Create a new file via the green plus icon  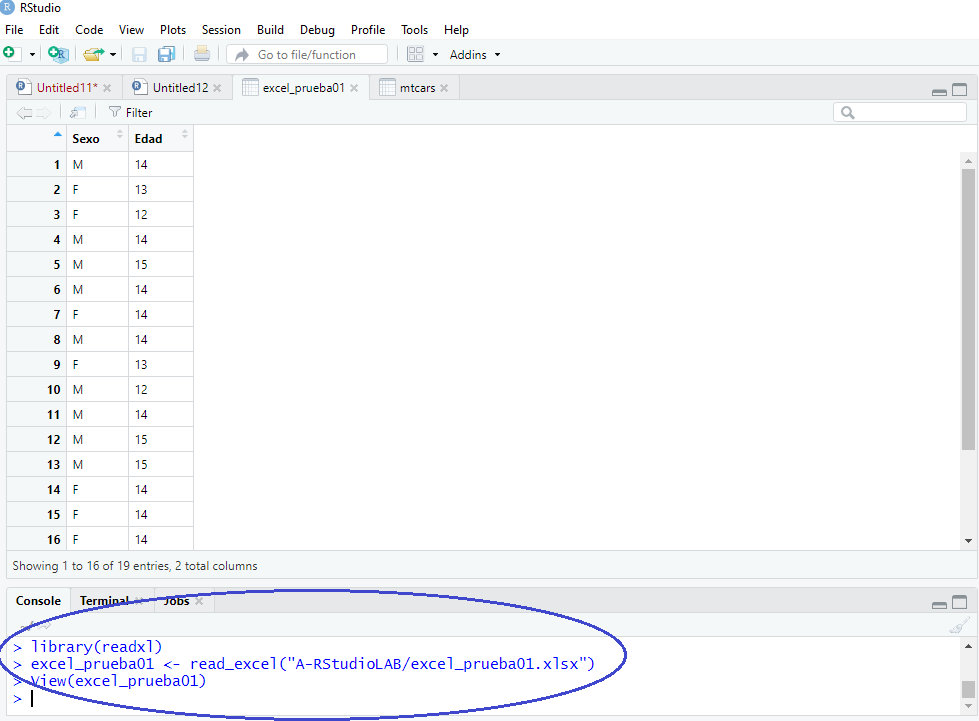(9, 53)
